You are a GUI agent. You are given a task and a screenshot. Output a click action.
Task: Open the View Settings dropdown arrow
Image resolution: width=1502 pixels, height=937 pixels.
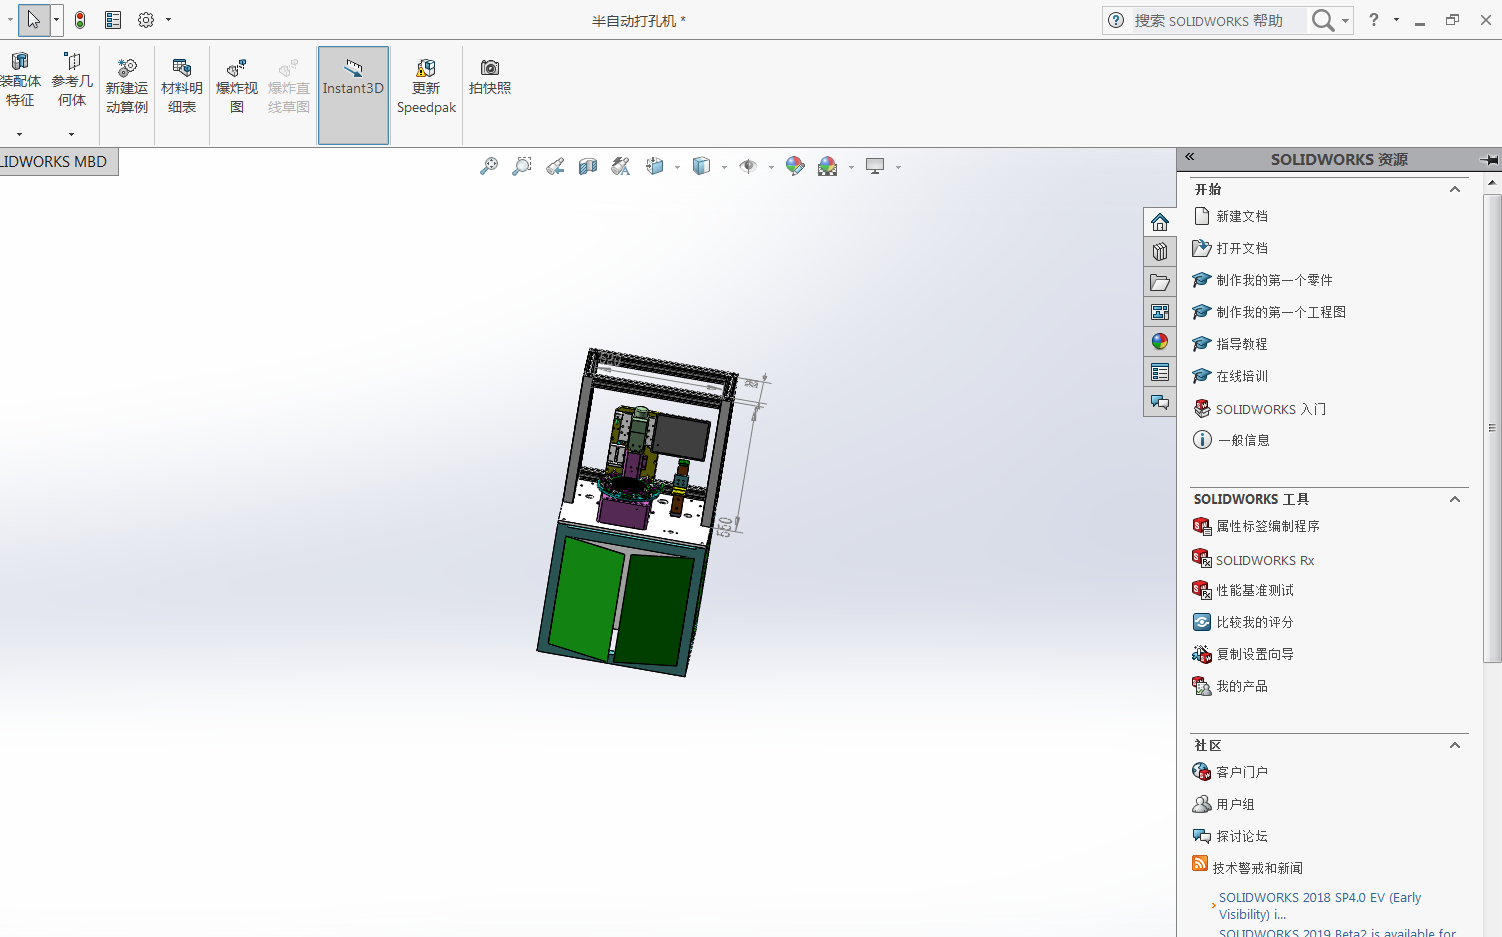pyautogui.click(x=898, y=167)
